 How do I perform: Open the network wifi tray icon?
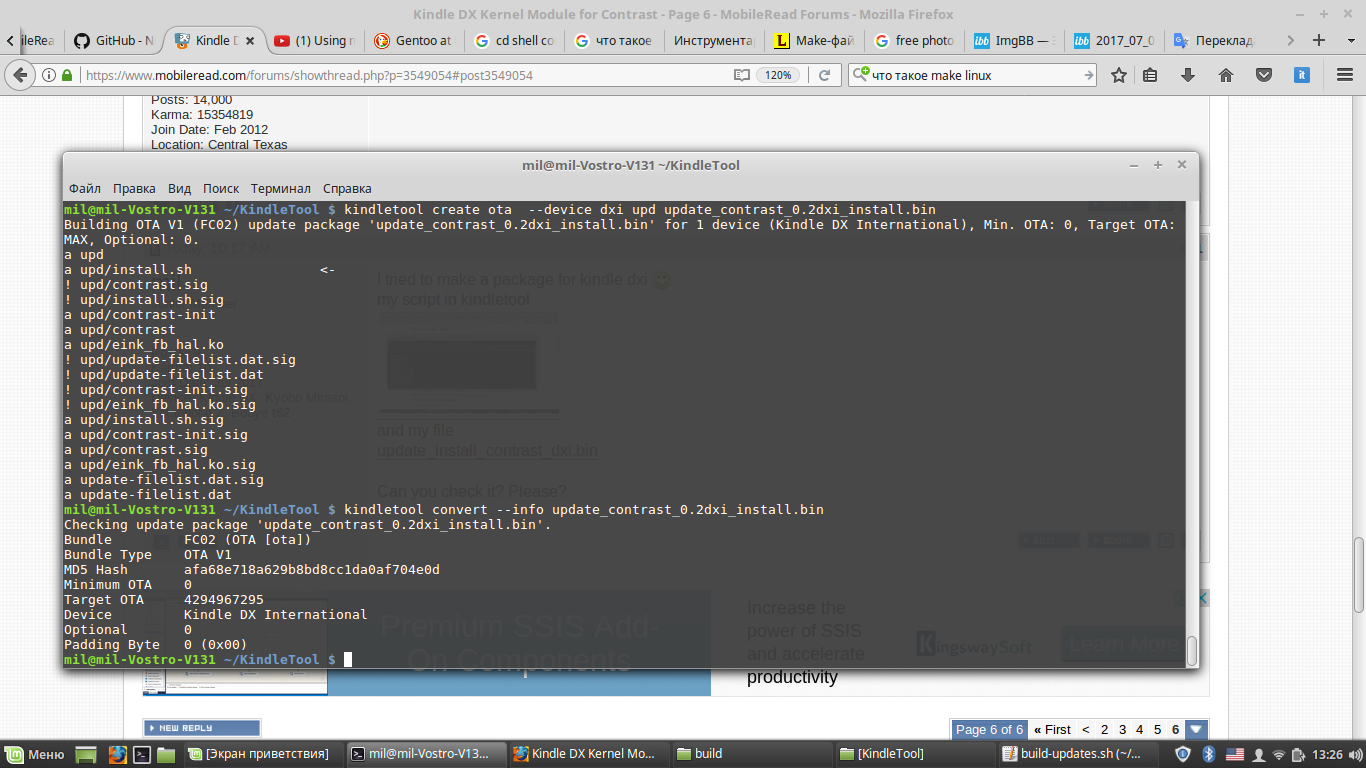click(x=1278, y=754)
